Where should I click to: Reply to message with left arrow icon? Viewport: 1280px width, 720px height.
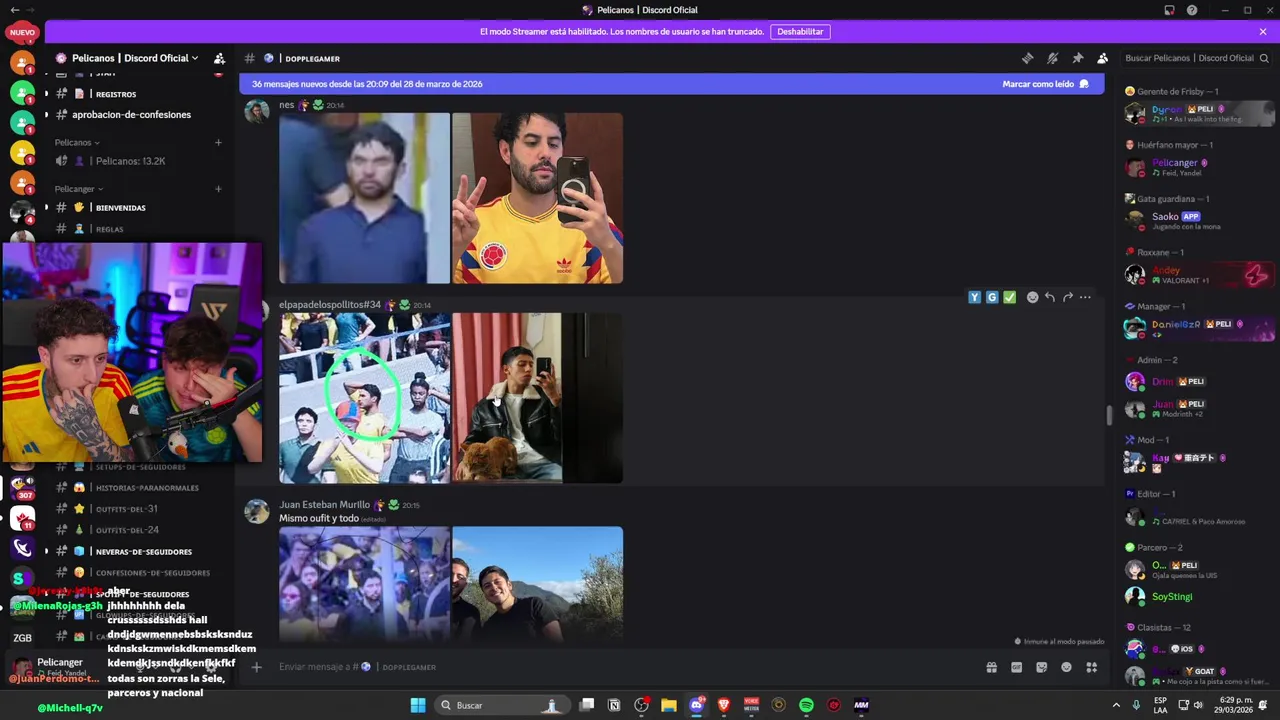coord(1050,297)
